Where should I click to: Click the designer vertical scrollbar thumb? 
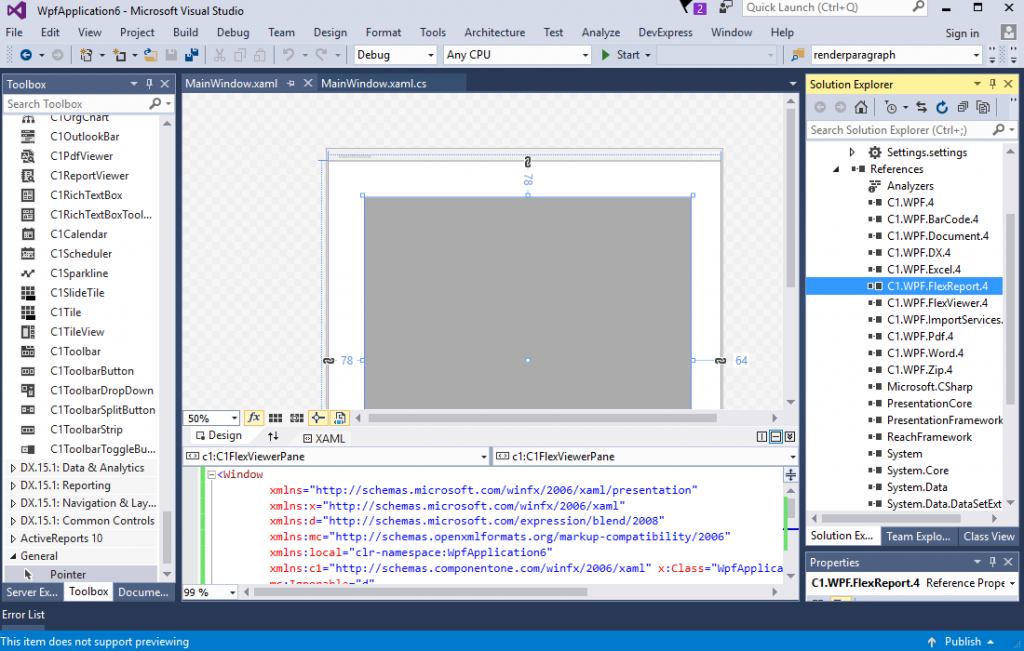point(790,199)
